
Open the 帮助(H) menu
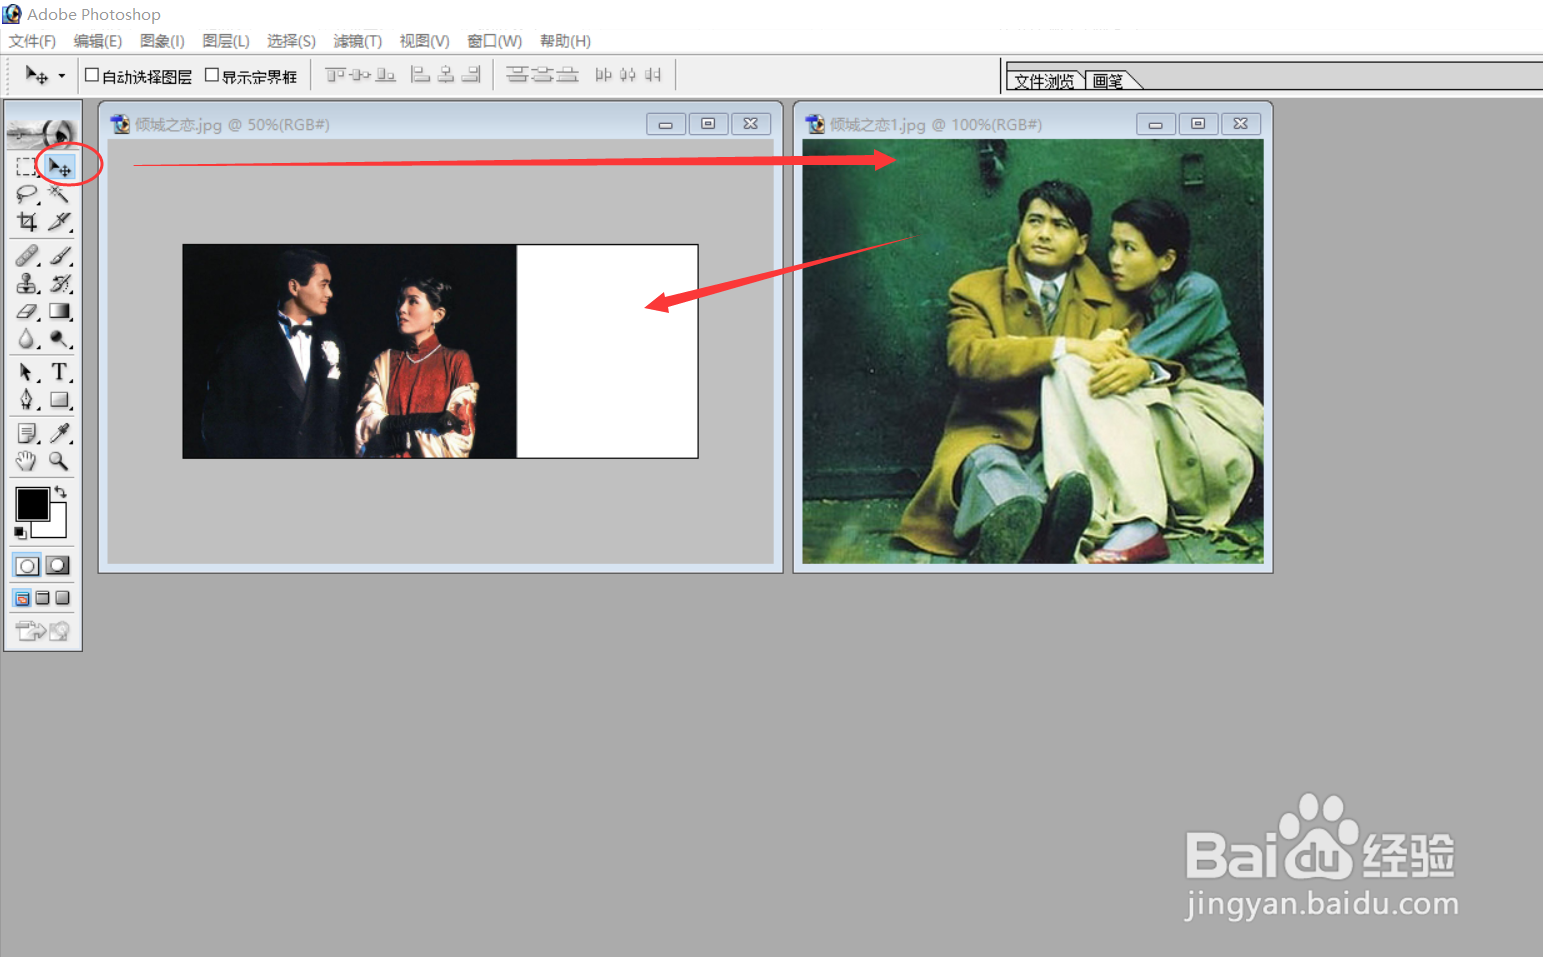point(565,41)
